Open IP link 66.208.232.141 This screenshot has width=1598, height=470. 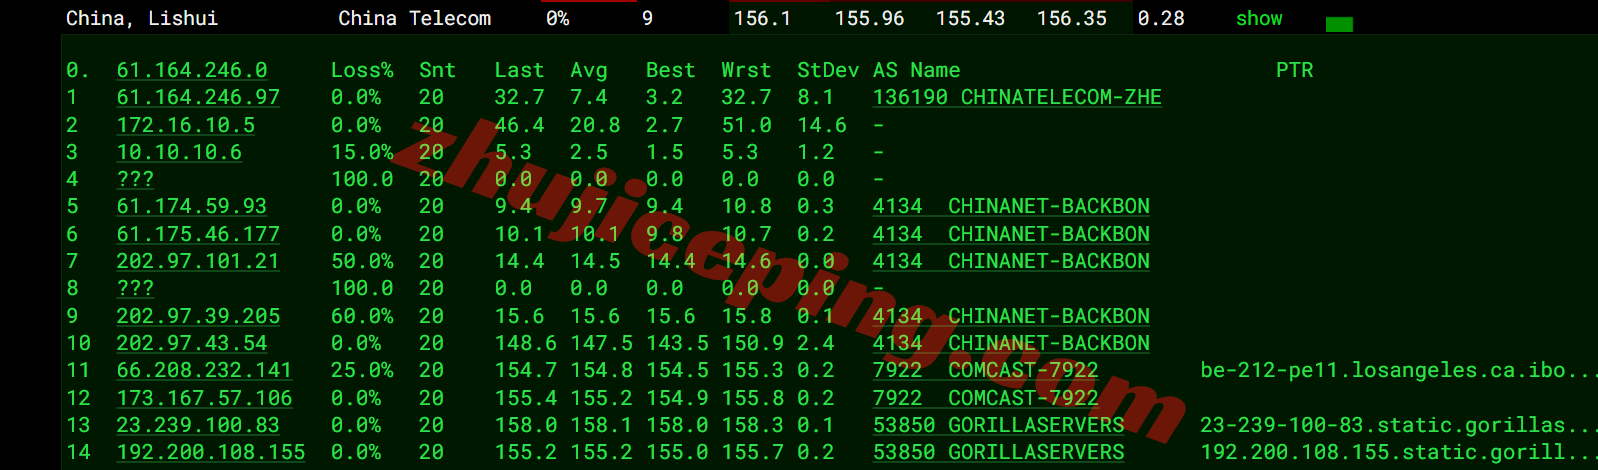pos(204,370)
